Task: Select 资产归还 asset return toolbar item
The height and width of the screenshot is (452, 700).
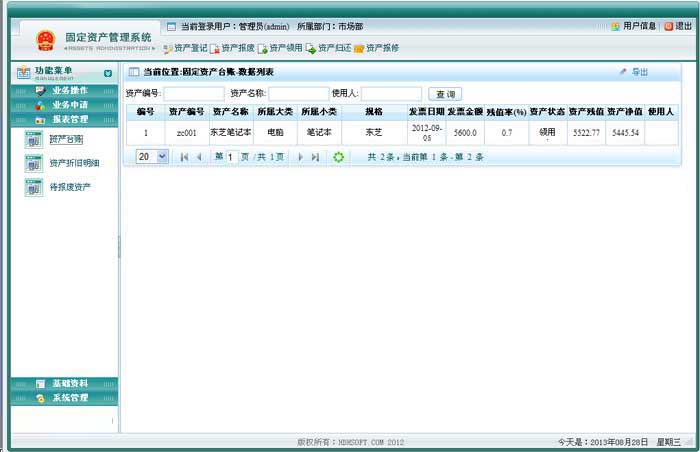Action: coord(328,47)
